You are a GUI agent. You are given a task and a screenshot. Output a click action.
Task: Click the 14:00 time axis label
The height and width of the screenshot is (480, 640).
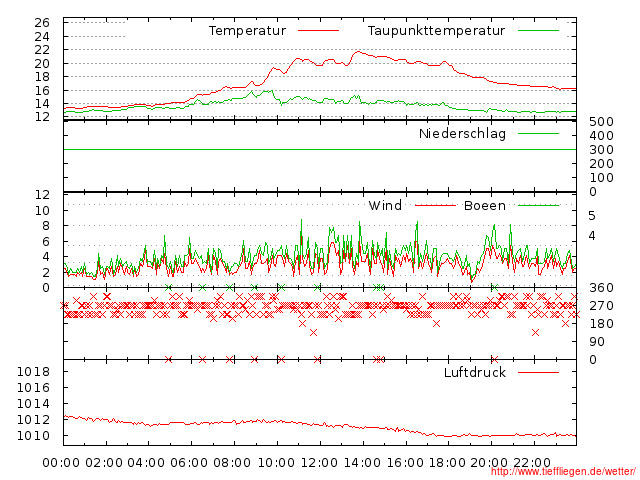coord(362,463)
